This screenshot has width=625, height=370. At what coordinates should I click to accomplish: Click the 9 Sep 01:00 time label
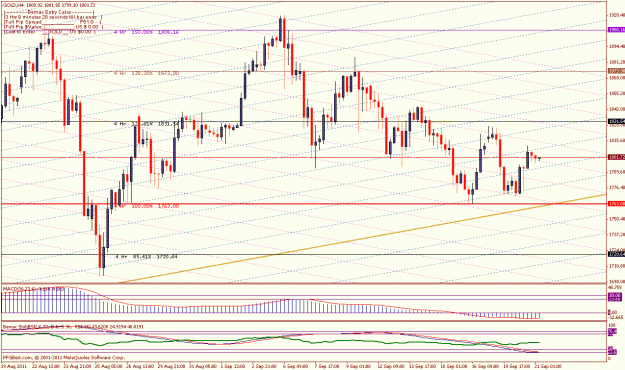pyautogui.click(x=358, y=366)
